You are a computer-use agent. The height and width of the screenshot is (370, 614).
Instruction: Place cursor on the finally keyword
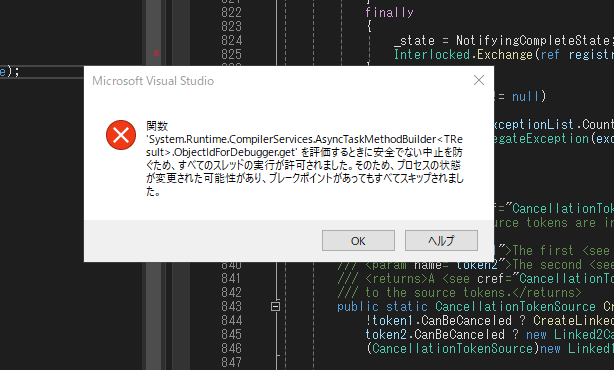coord(389,13)
